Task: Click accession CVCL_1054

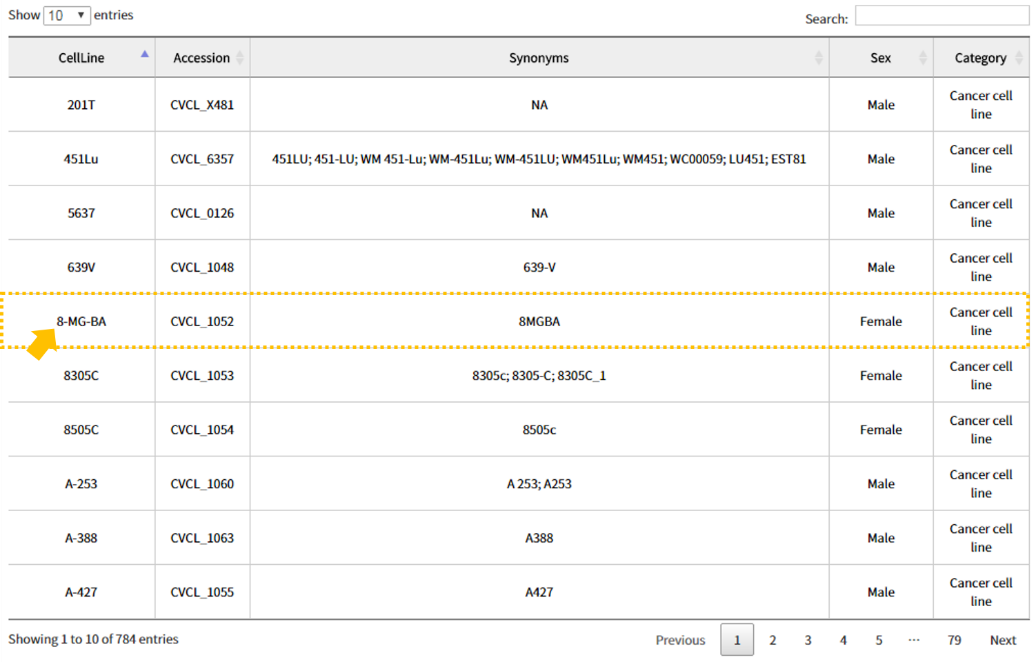Action: click(x=202, y=430)
